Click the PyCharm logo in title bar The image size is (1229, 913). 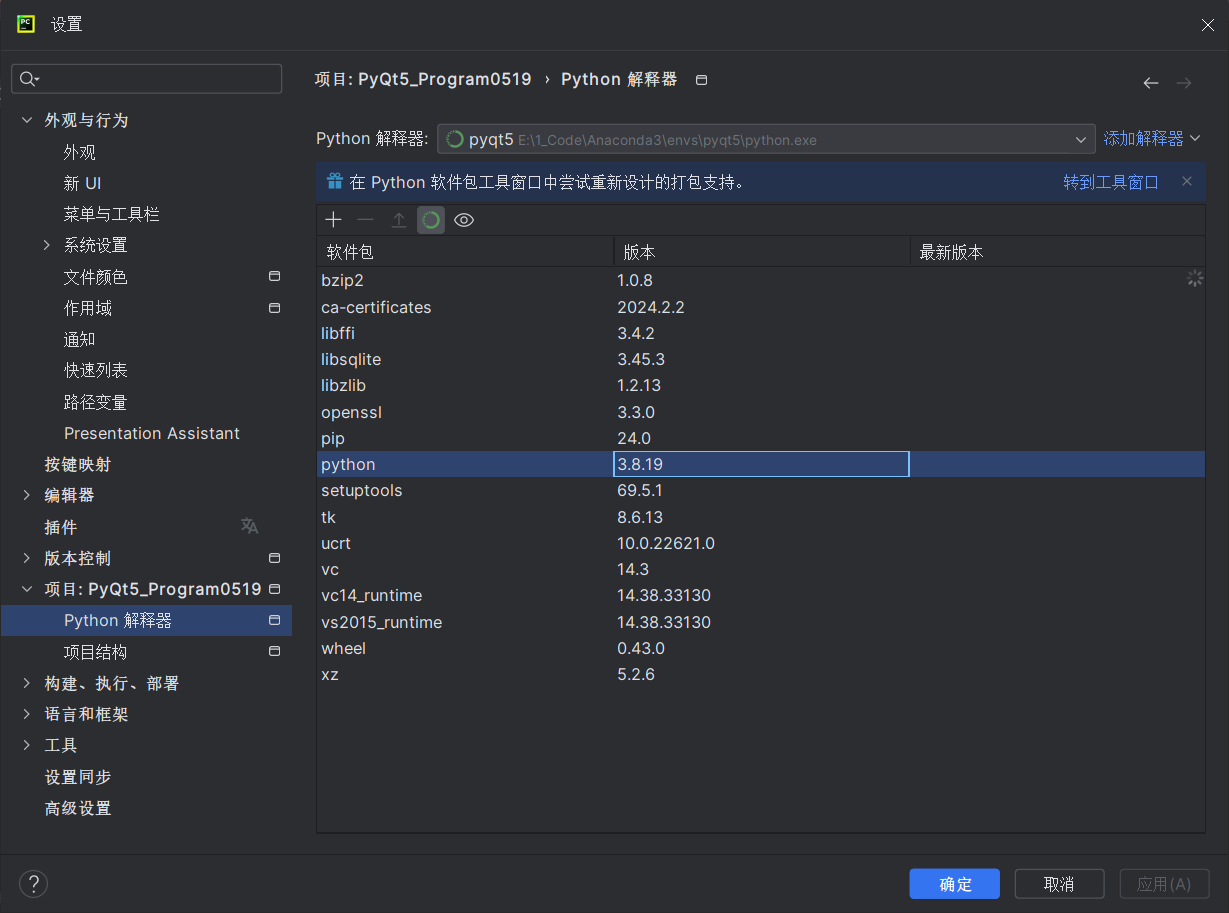click(26, 24)
